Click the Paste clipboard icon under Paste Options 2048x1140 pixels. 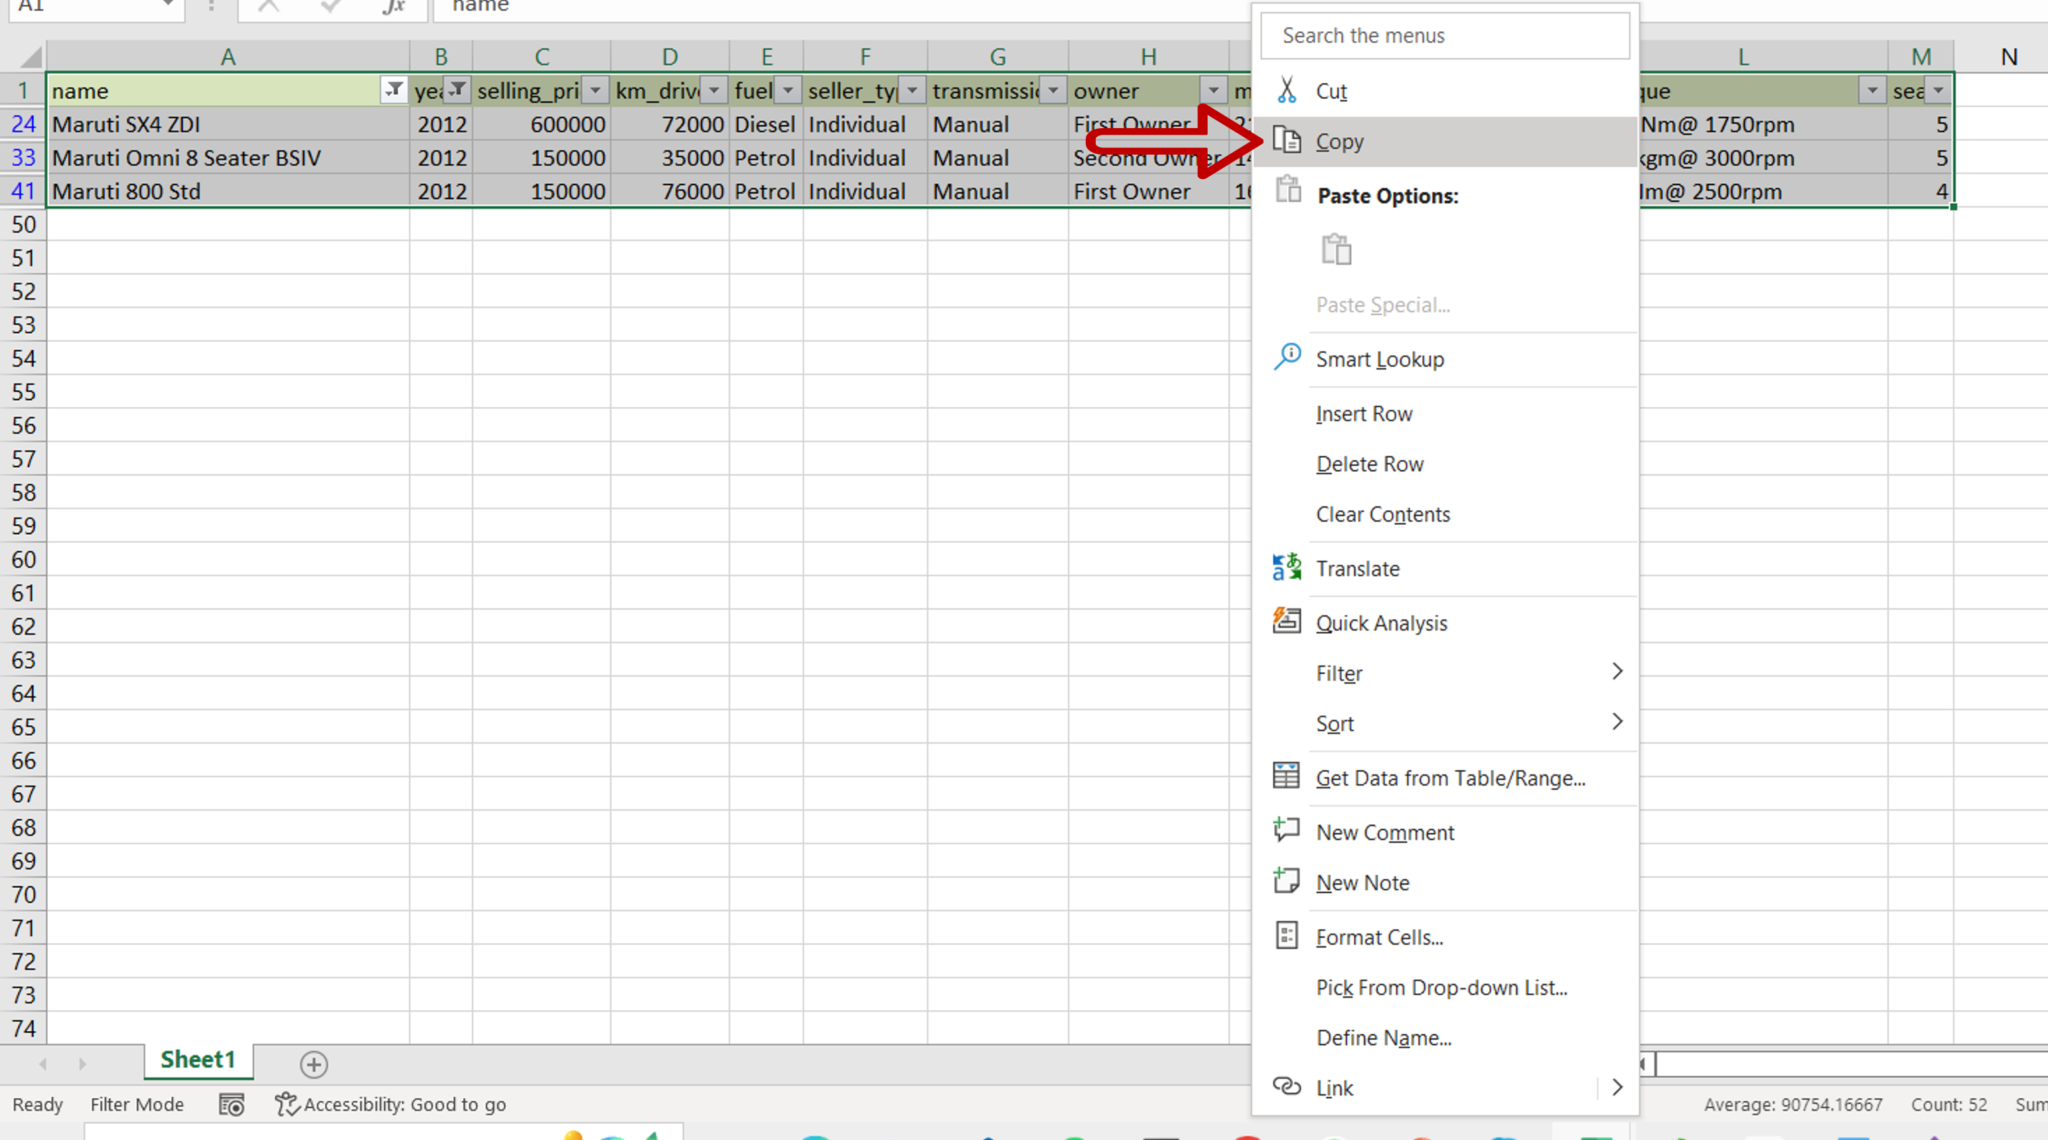1337,248
